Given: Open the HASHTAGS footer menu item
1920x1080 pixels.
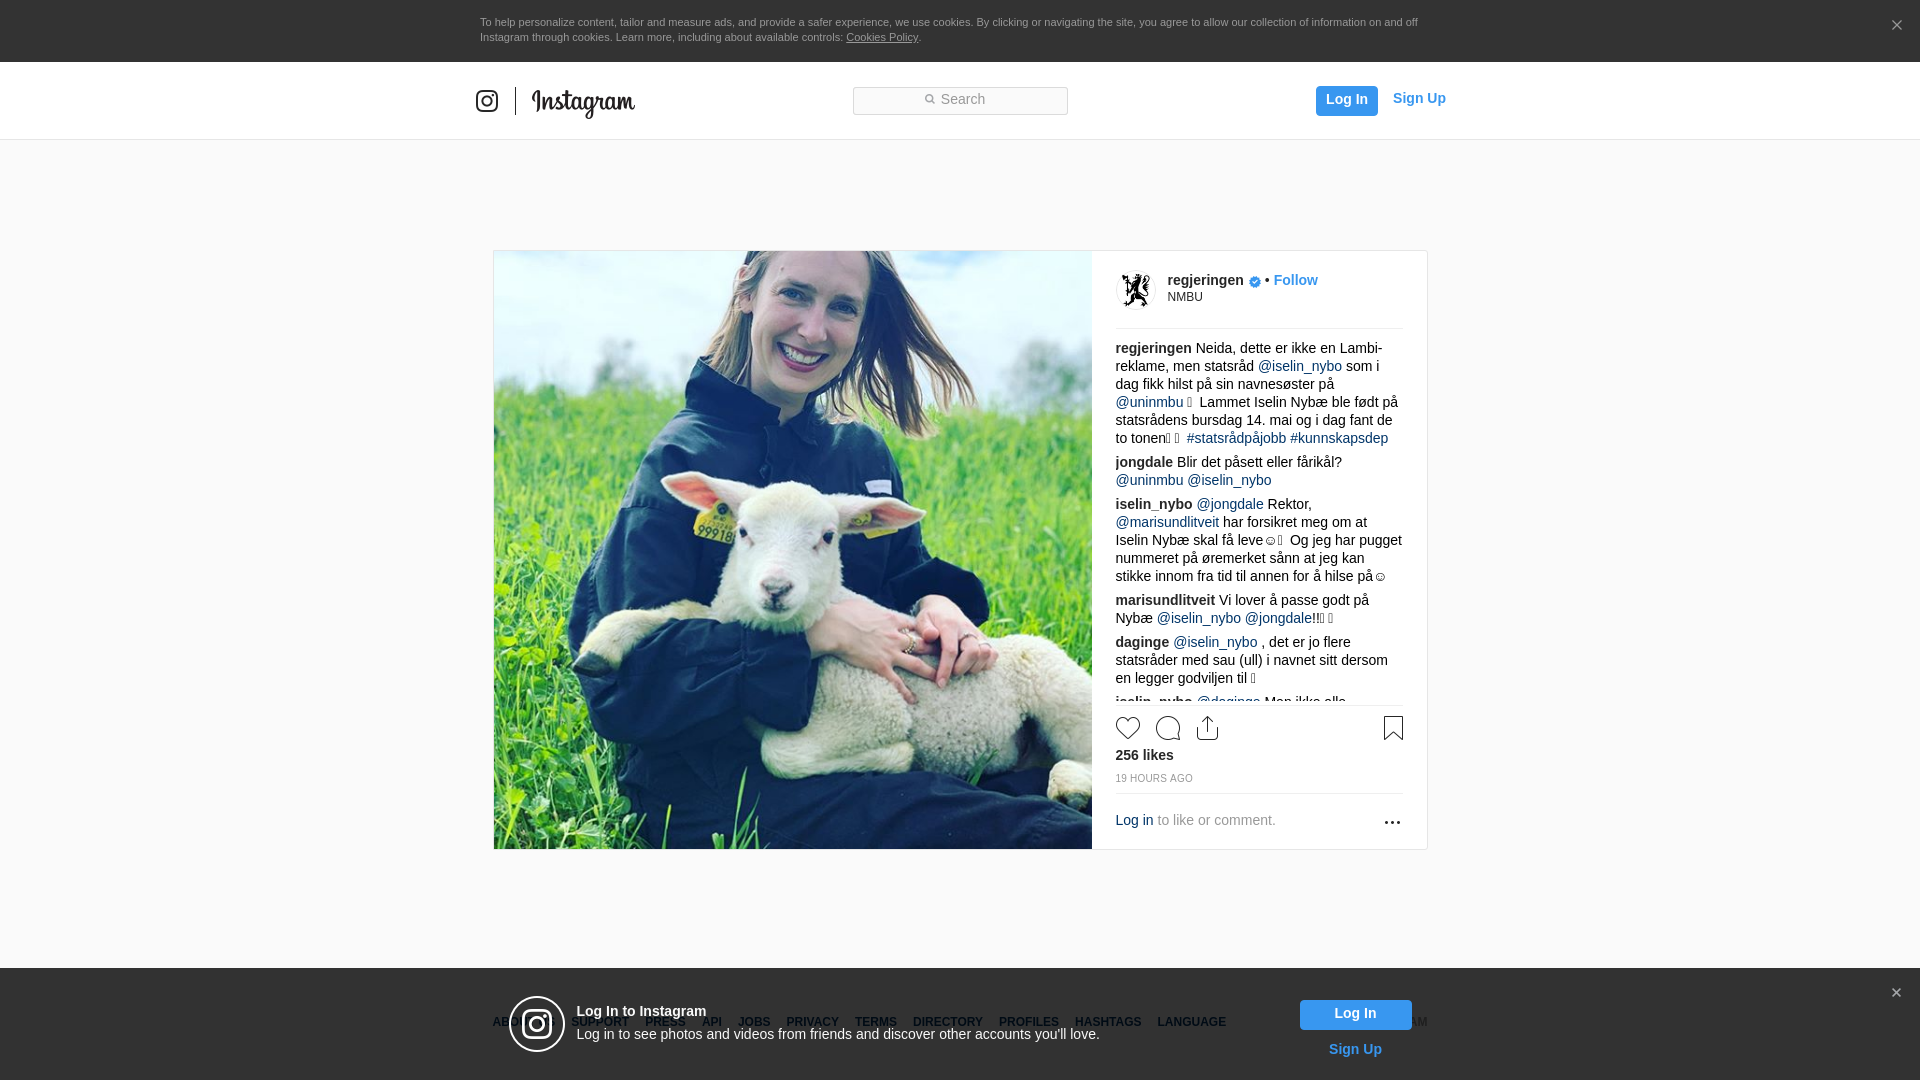Looking at the screenshot, I should coord(1108,1022).
